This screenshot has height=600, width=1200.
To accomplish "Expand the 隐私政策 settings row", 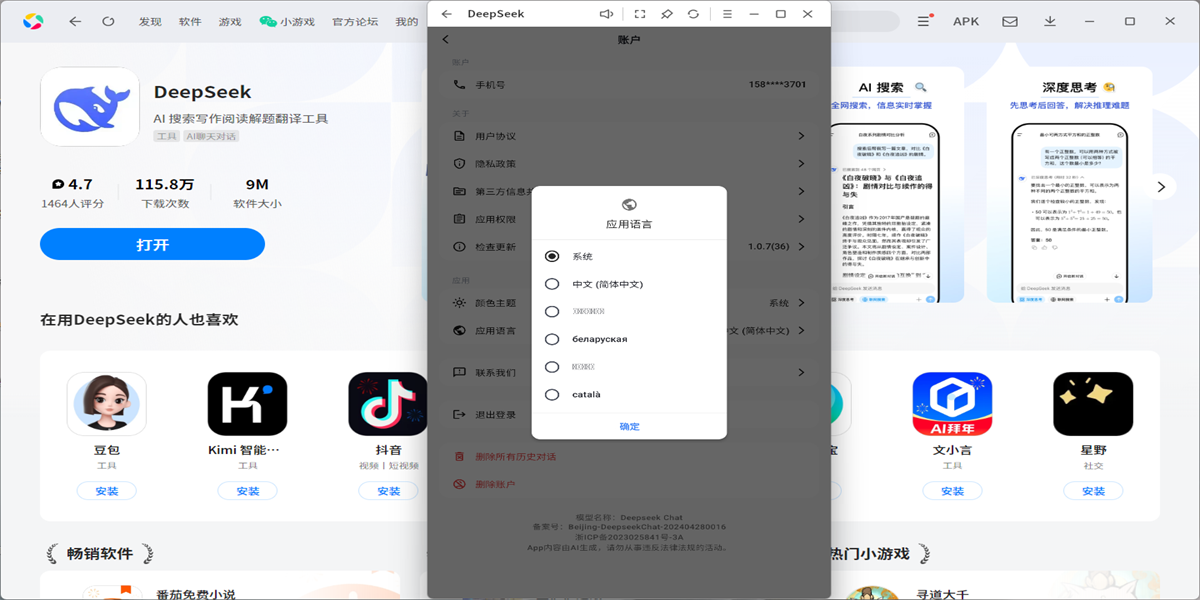I will pyautogui.click(x=628, y=163).
